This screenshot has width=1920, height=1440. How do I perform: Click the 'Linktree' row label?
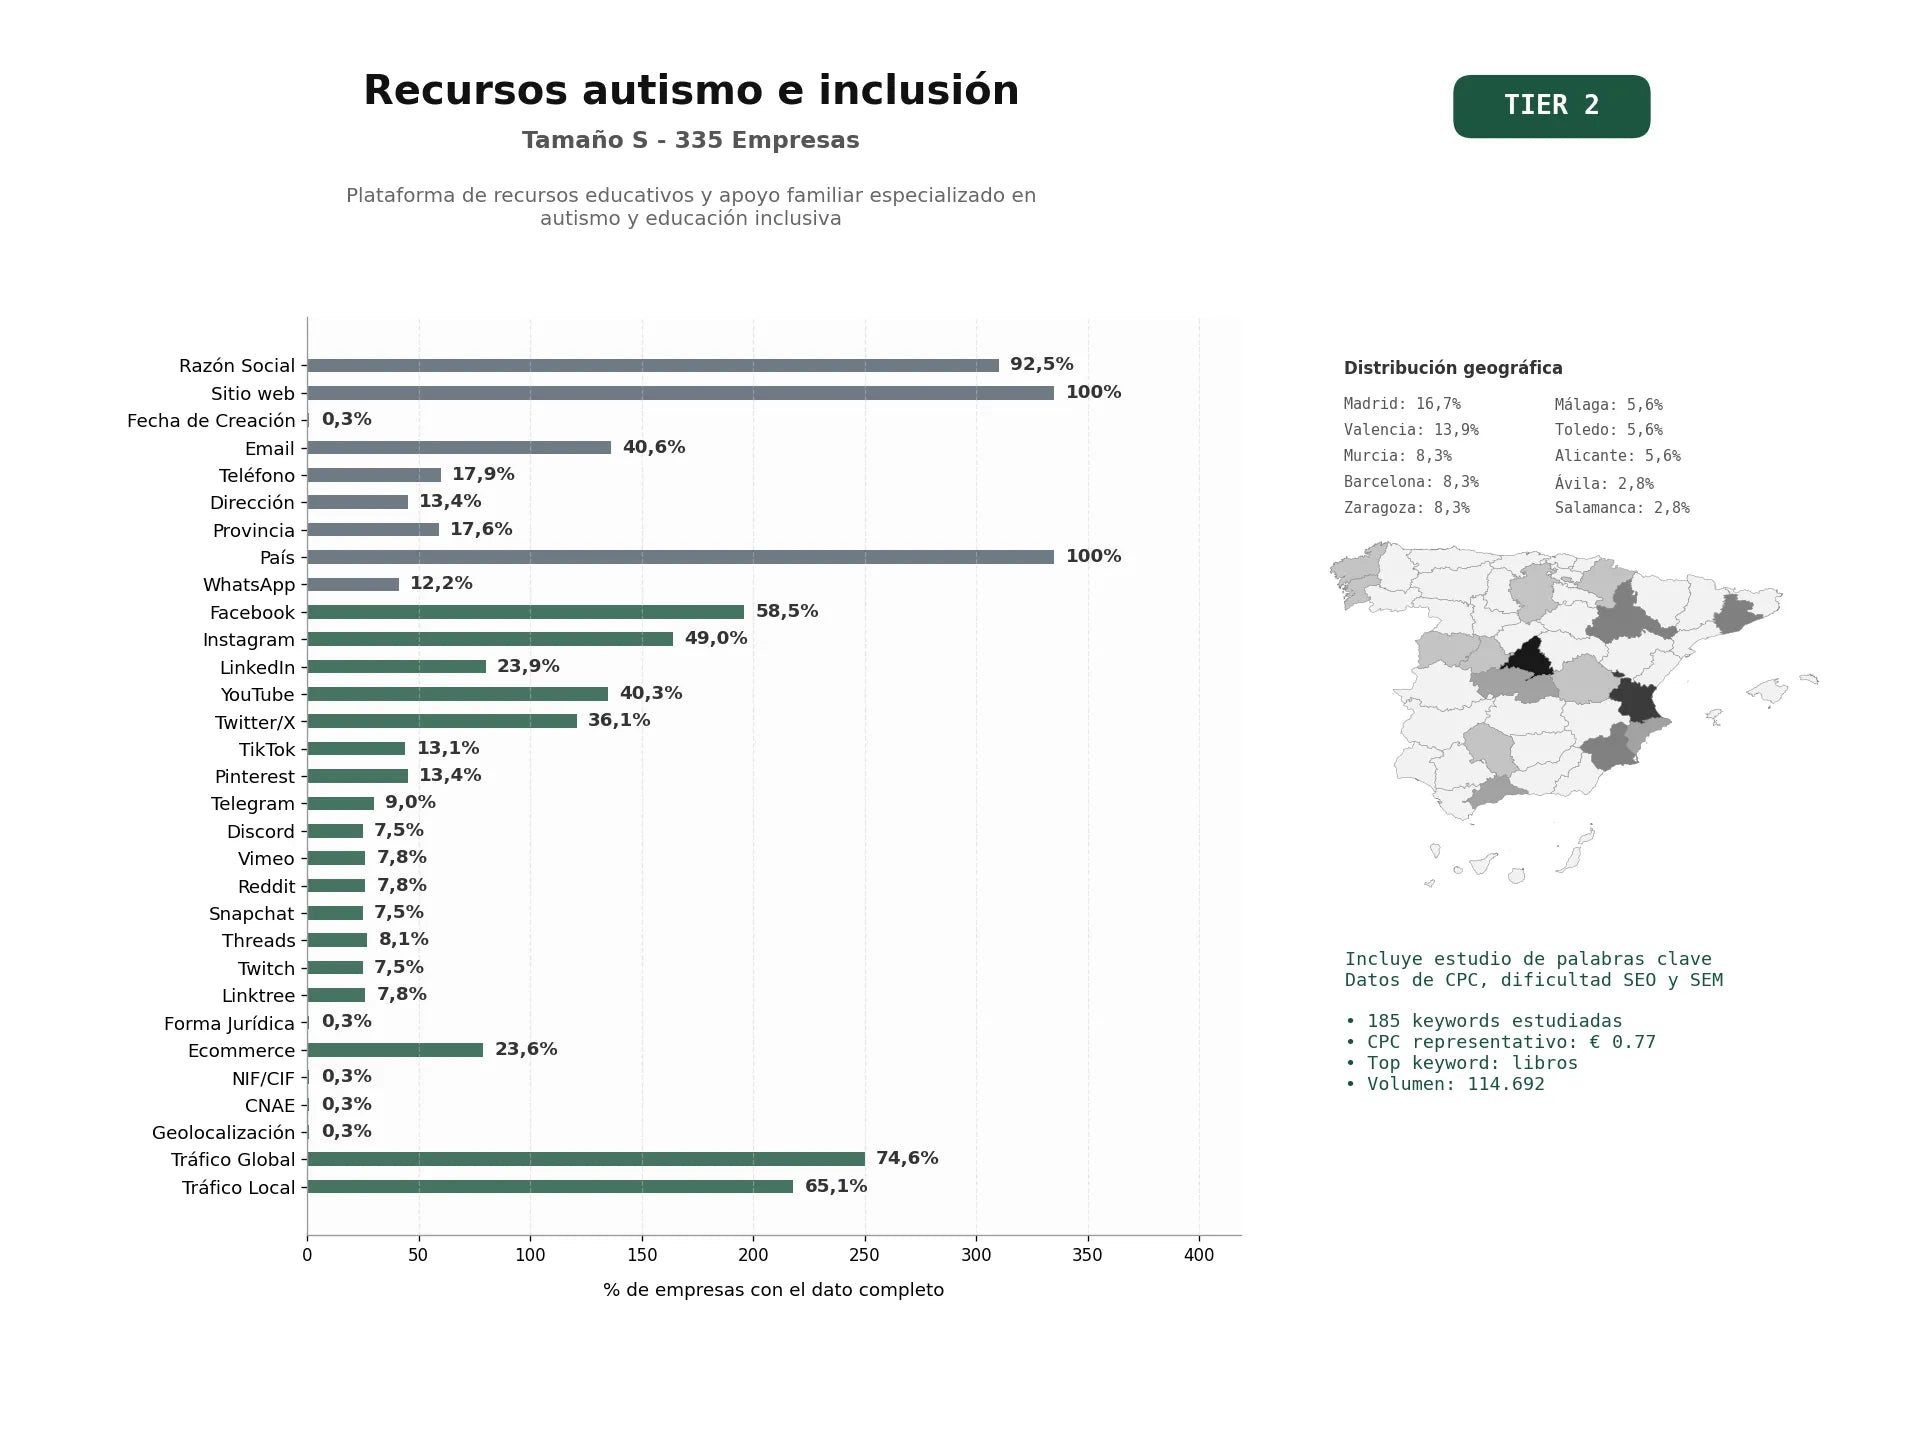pos(259,996)
